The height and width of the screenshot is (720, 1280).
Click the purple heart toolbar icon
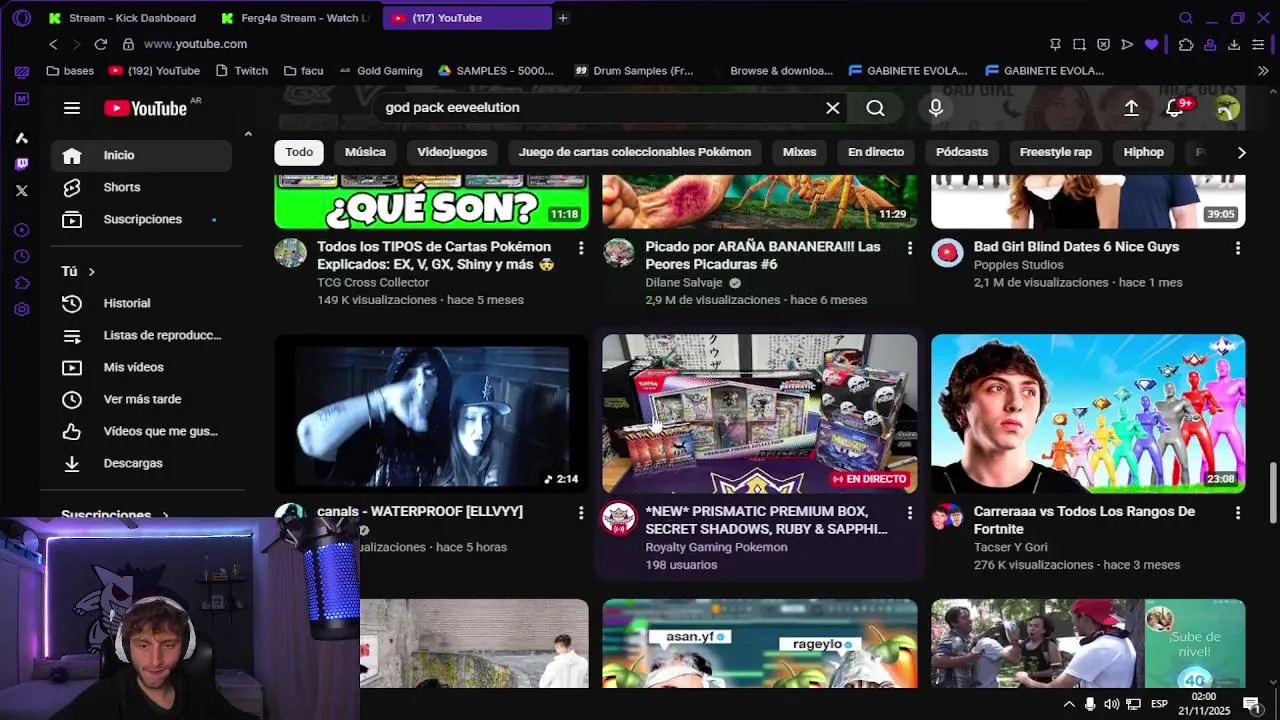pos(1152,44)
